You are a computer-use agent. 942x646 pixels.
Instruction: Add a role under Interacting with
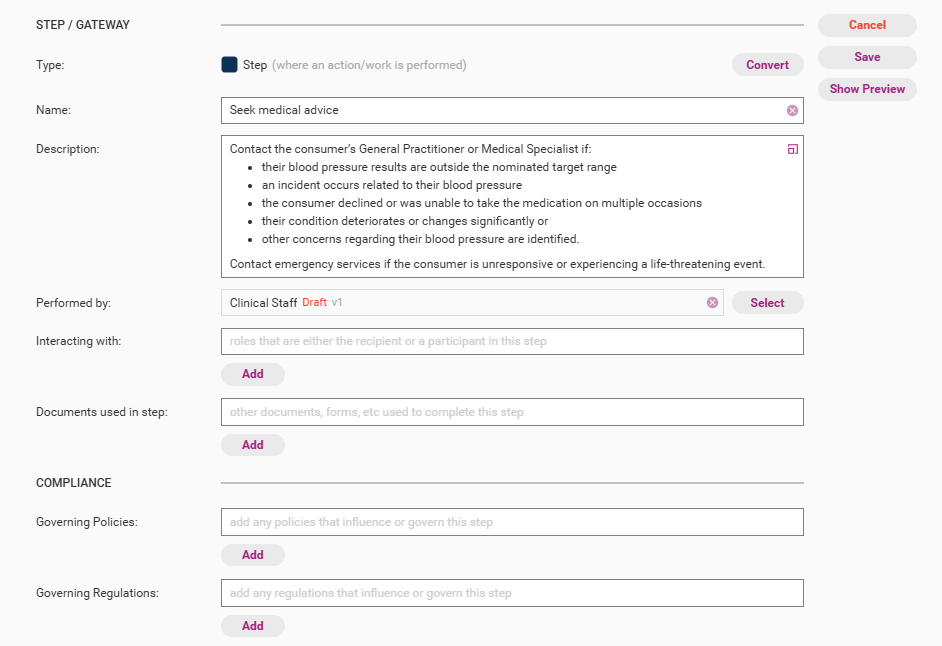tap(252, 374)
